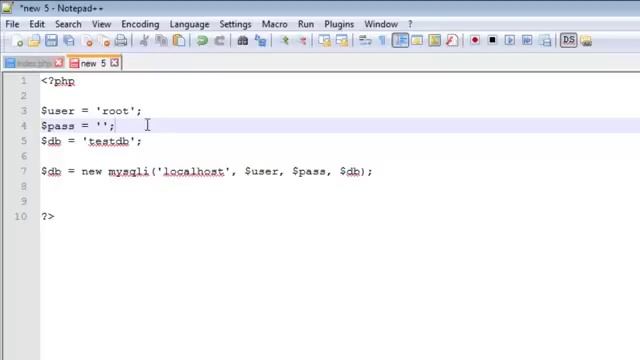Redo edit with grey arrow icon
Image resolution: width=640 pixels, height=360 pixels.
coord(220,40)
